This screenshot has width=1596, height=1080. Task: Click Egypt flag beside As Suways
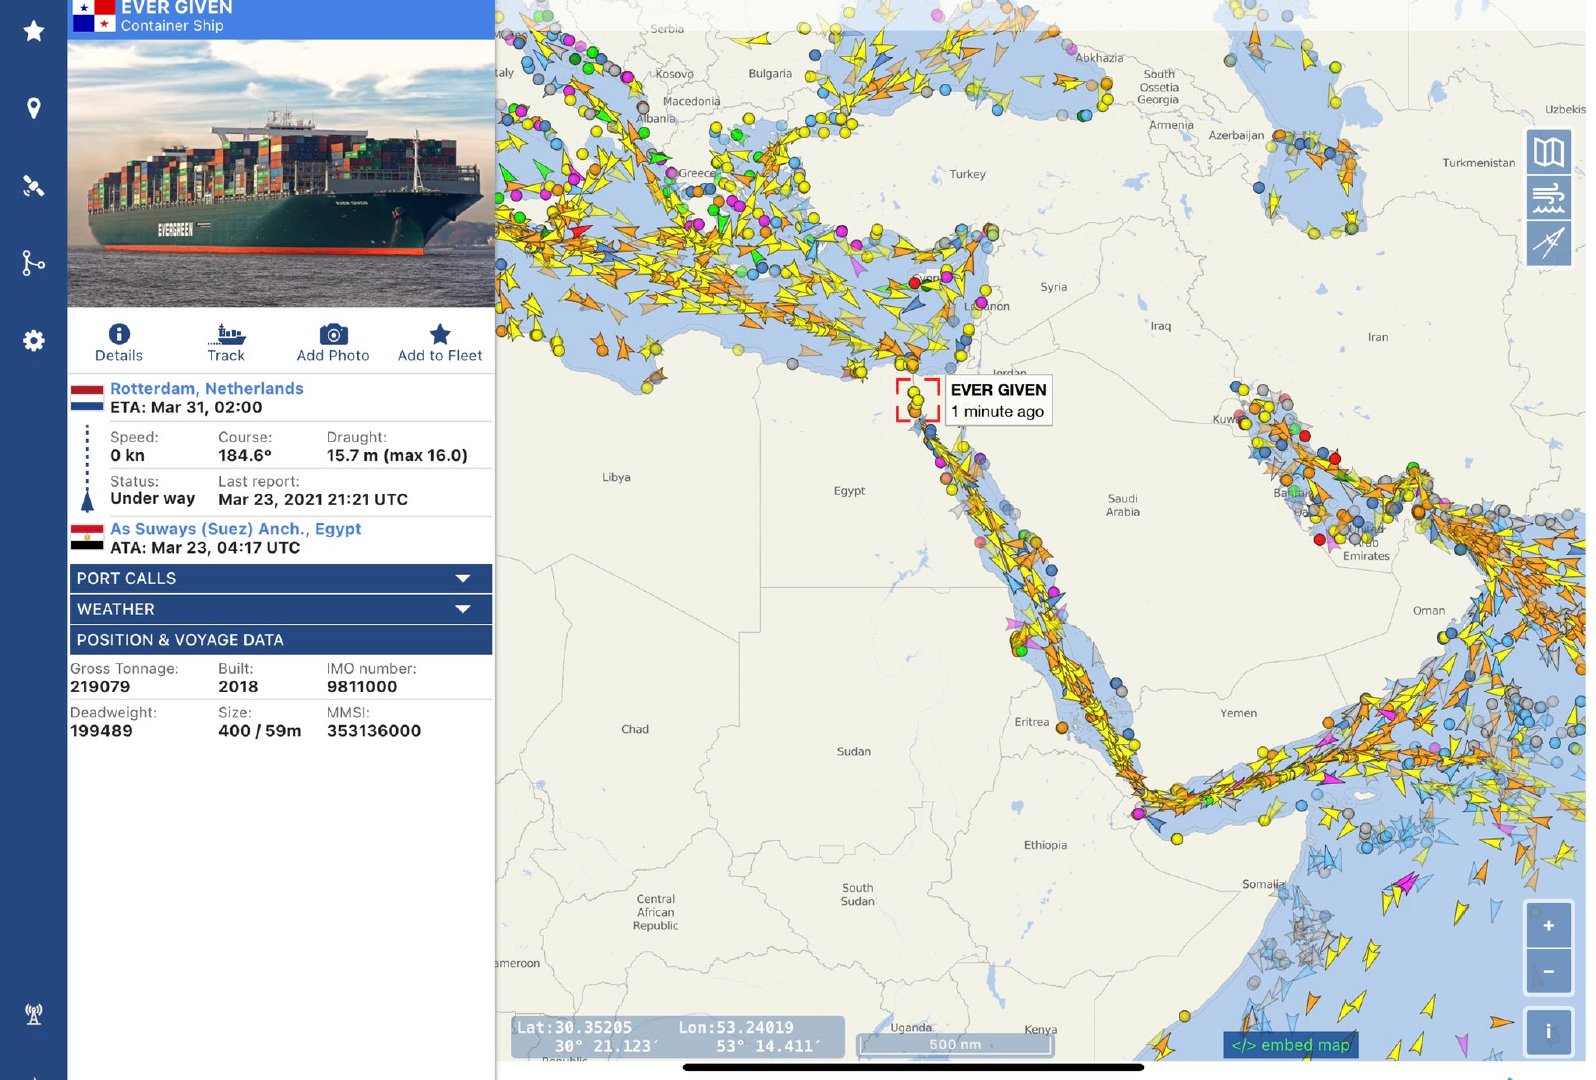click(x=87, y=538)
